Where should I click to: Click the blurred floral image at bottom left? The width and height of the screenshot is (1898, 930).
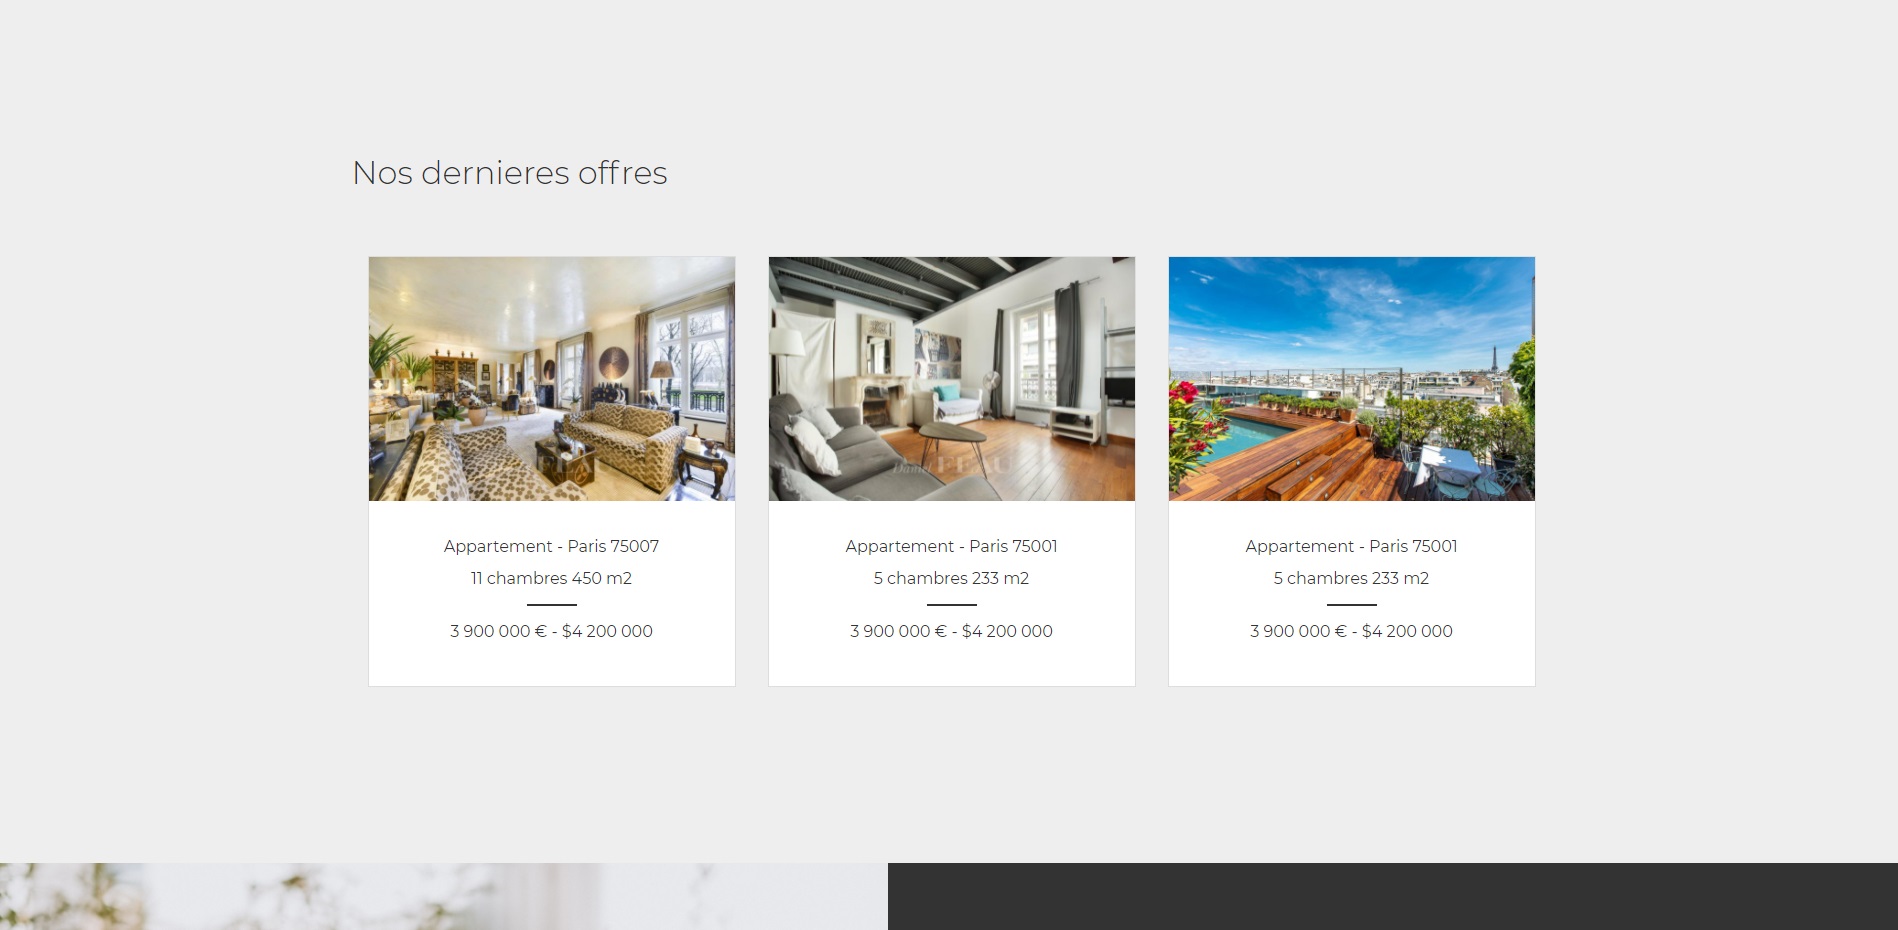click(444, 896)
